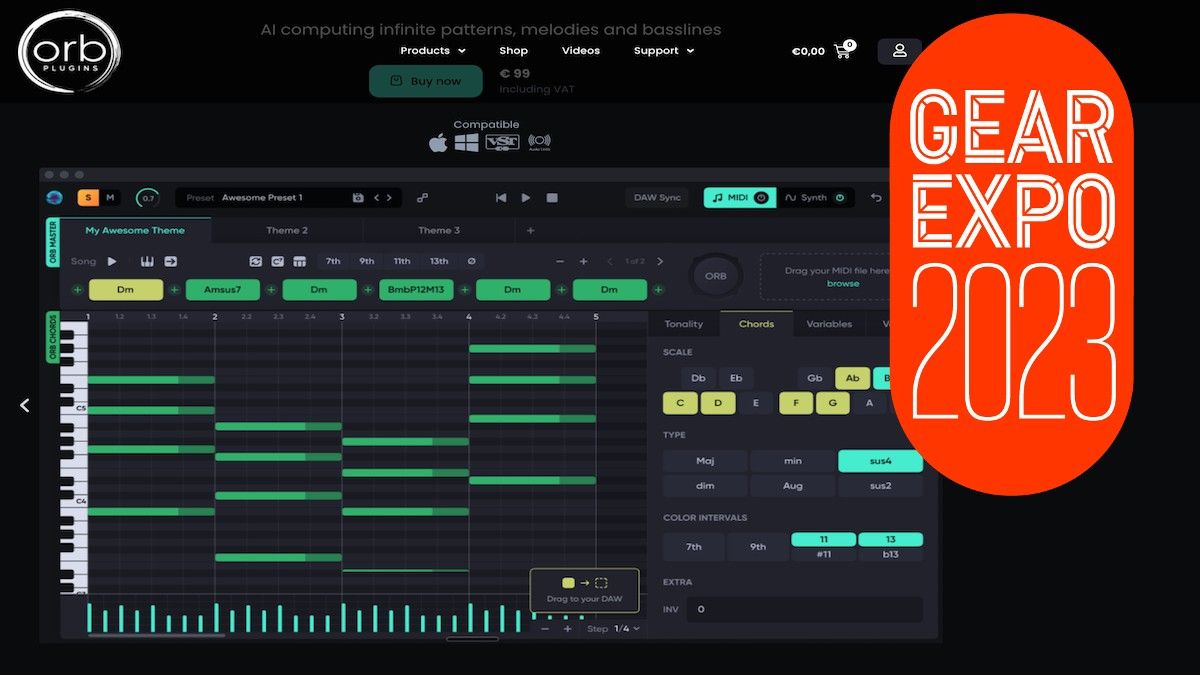This screenshot has height=675, width=1200.
Task: Click the save preset camera icon
Action: [357, 198]
